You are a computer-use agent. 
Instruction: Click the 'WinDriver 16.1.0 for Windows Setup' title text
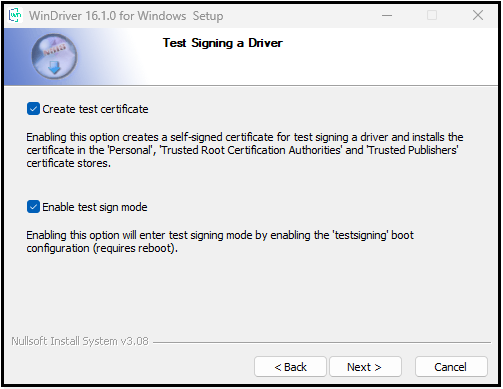click(x=126, y=16)
